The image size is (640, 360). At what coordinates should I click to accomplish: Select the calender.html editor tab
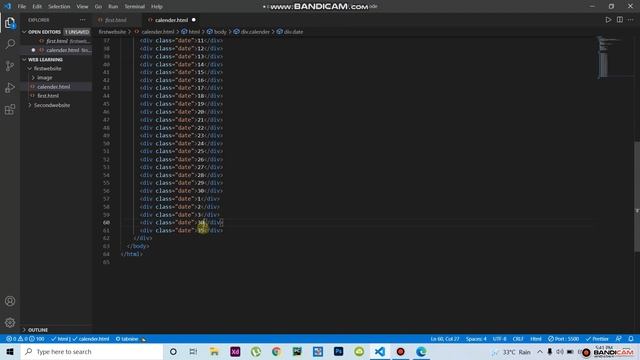(171, 20)
